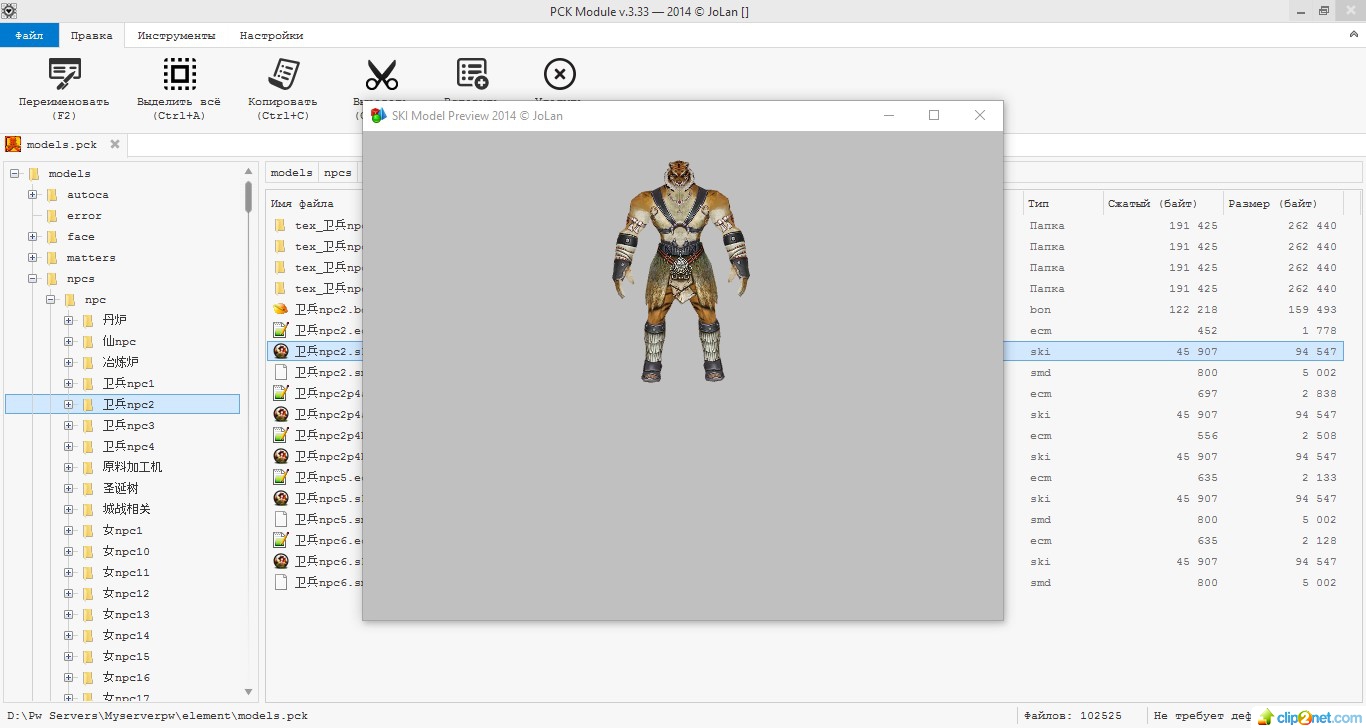
Task: Collapse the npcs folder node
Action: (x=33, y=279)
